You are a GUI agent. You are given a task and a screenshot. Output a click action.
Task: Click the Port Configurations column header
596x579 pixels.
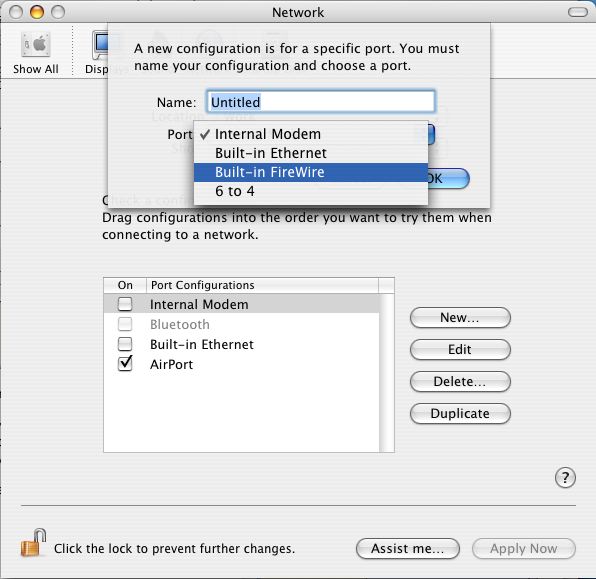(262, 285)
